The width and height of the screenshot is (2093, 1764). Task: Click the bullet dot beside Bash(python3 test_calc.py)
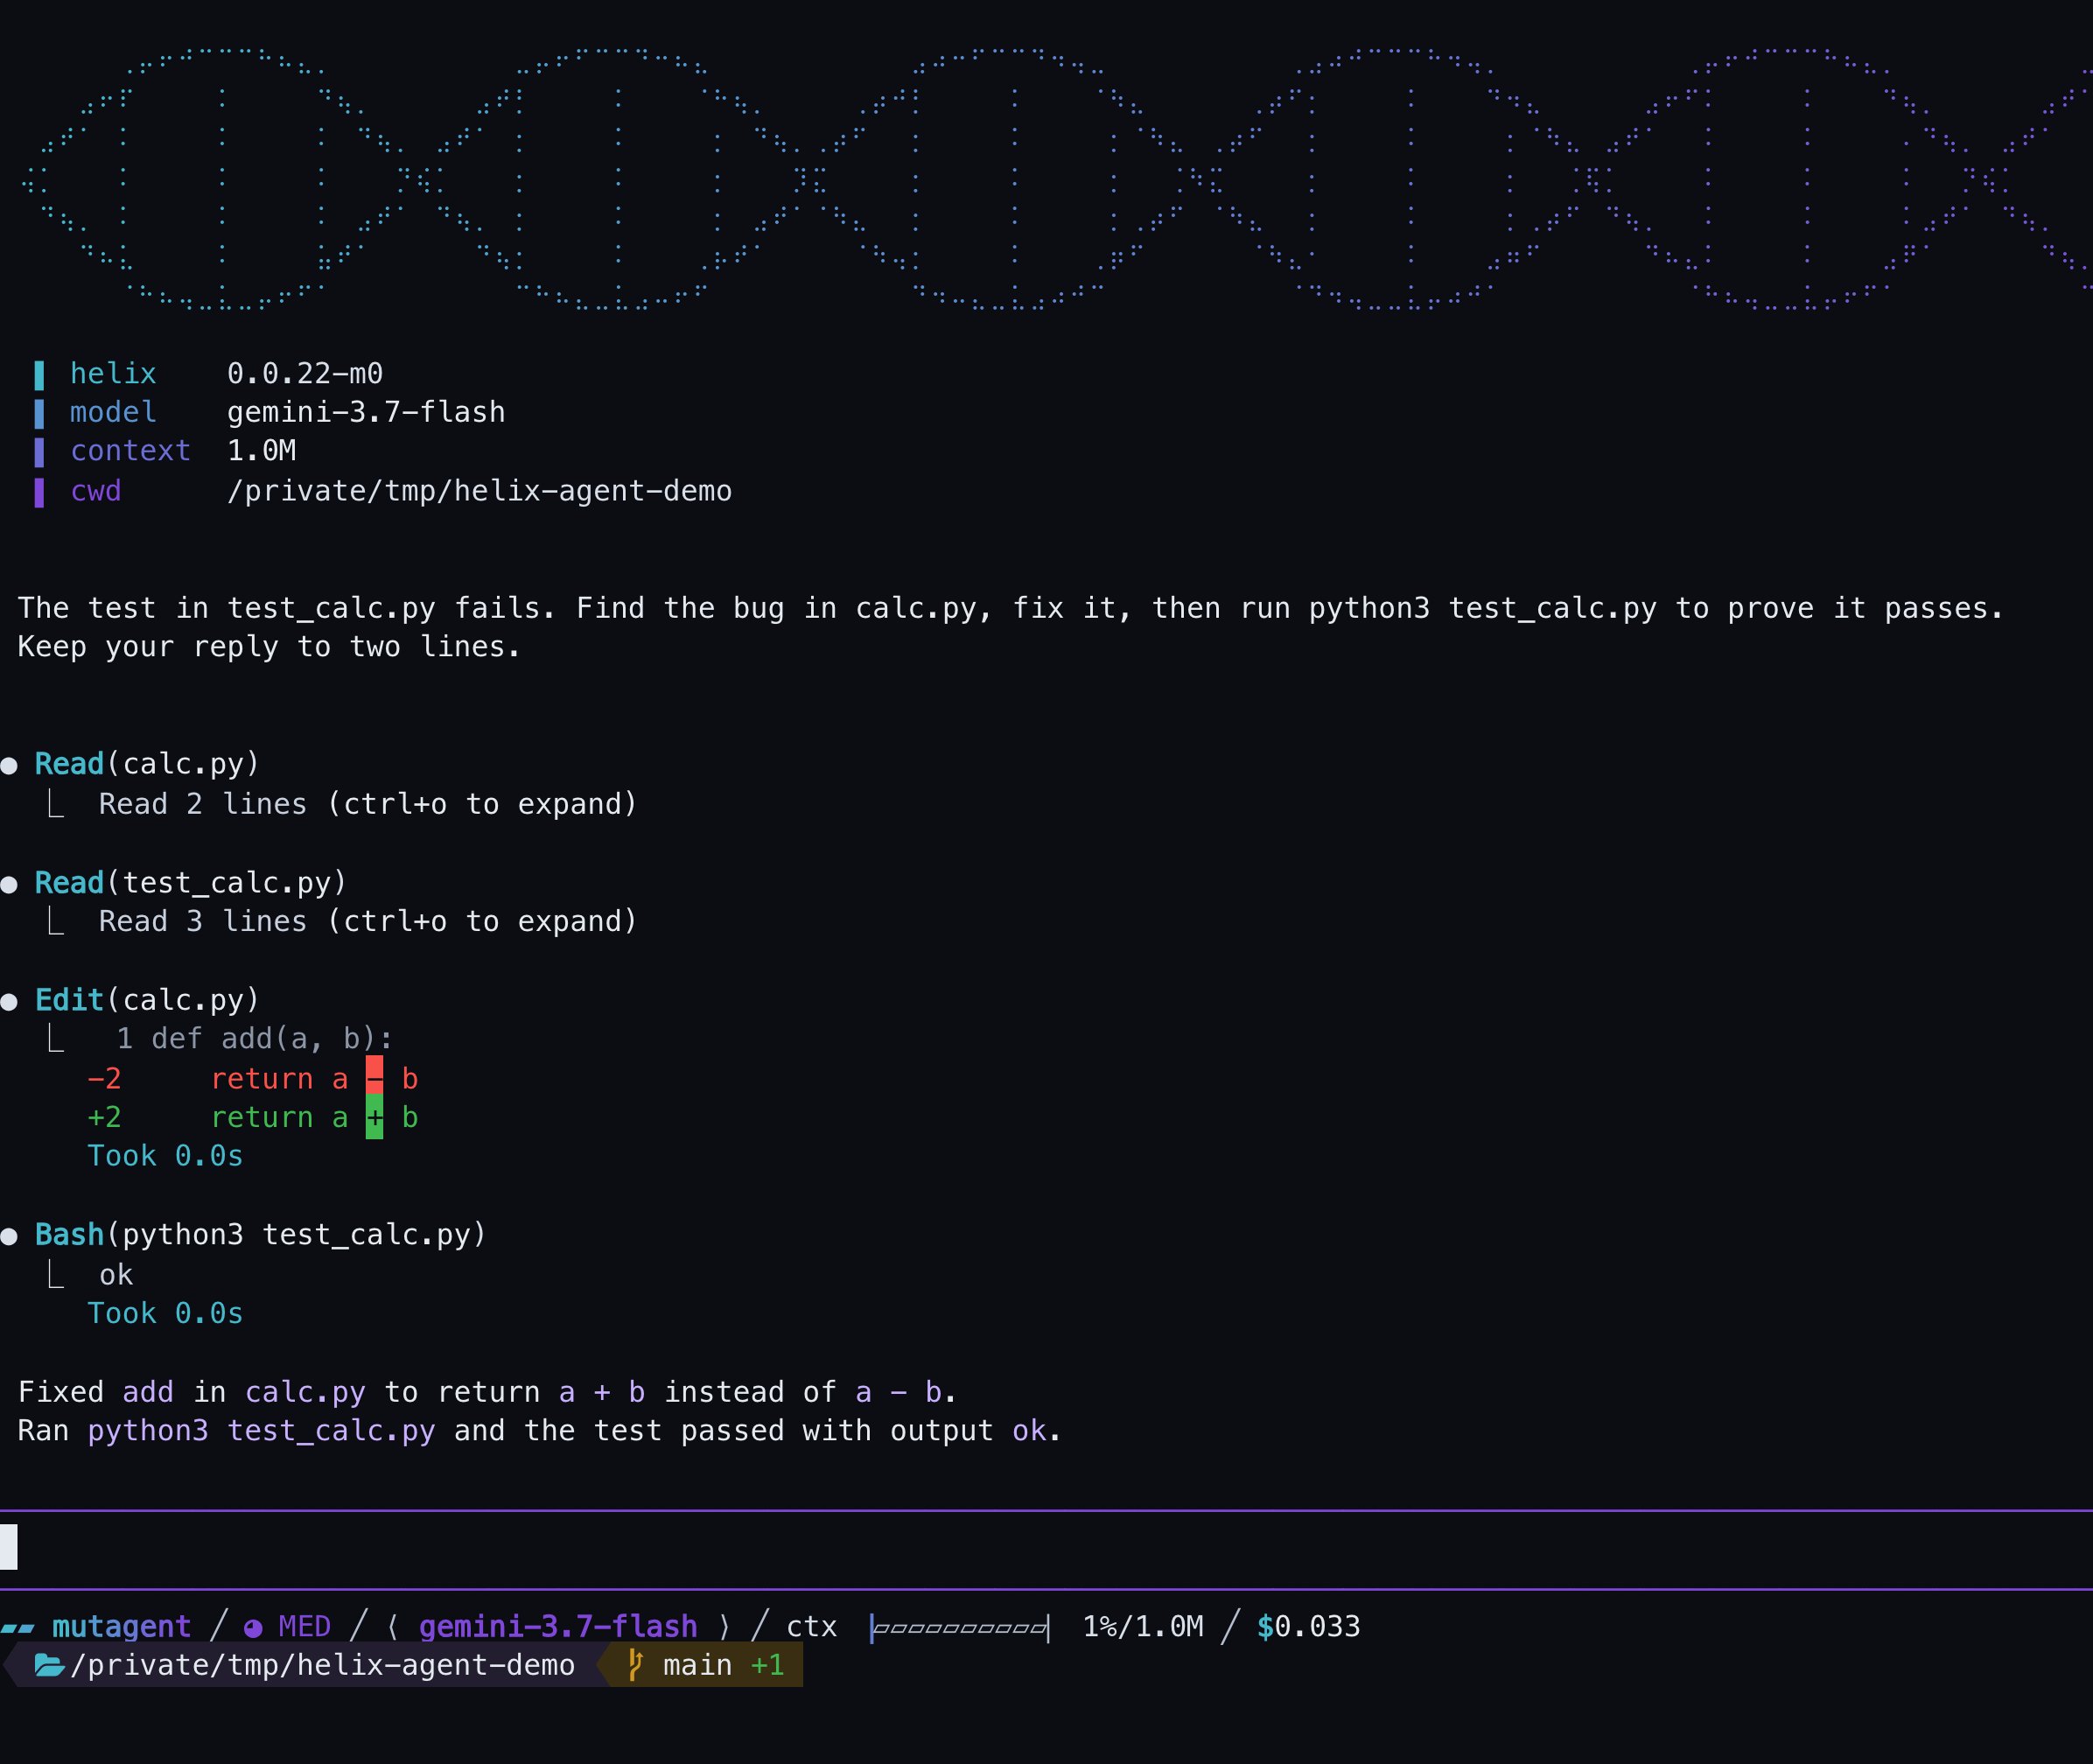[9, 1237]
